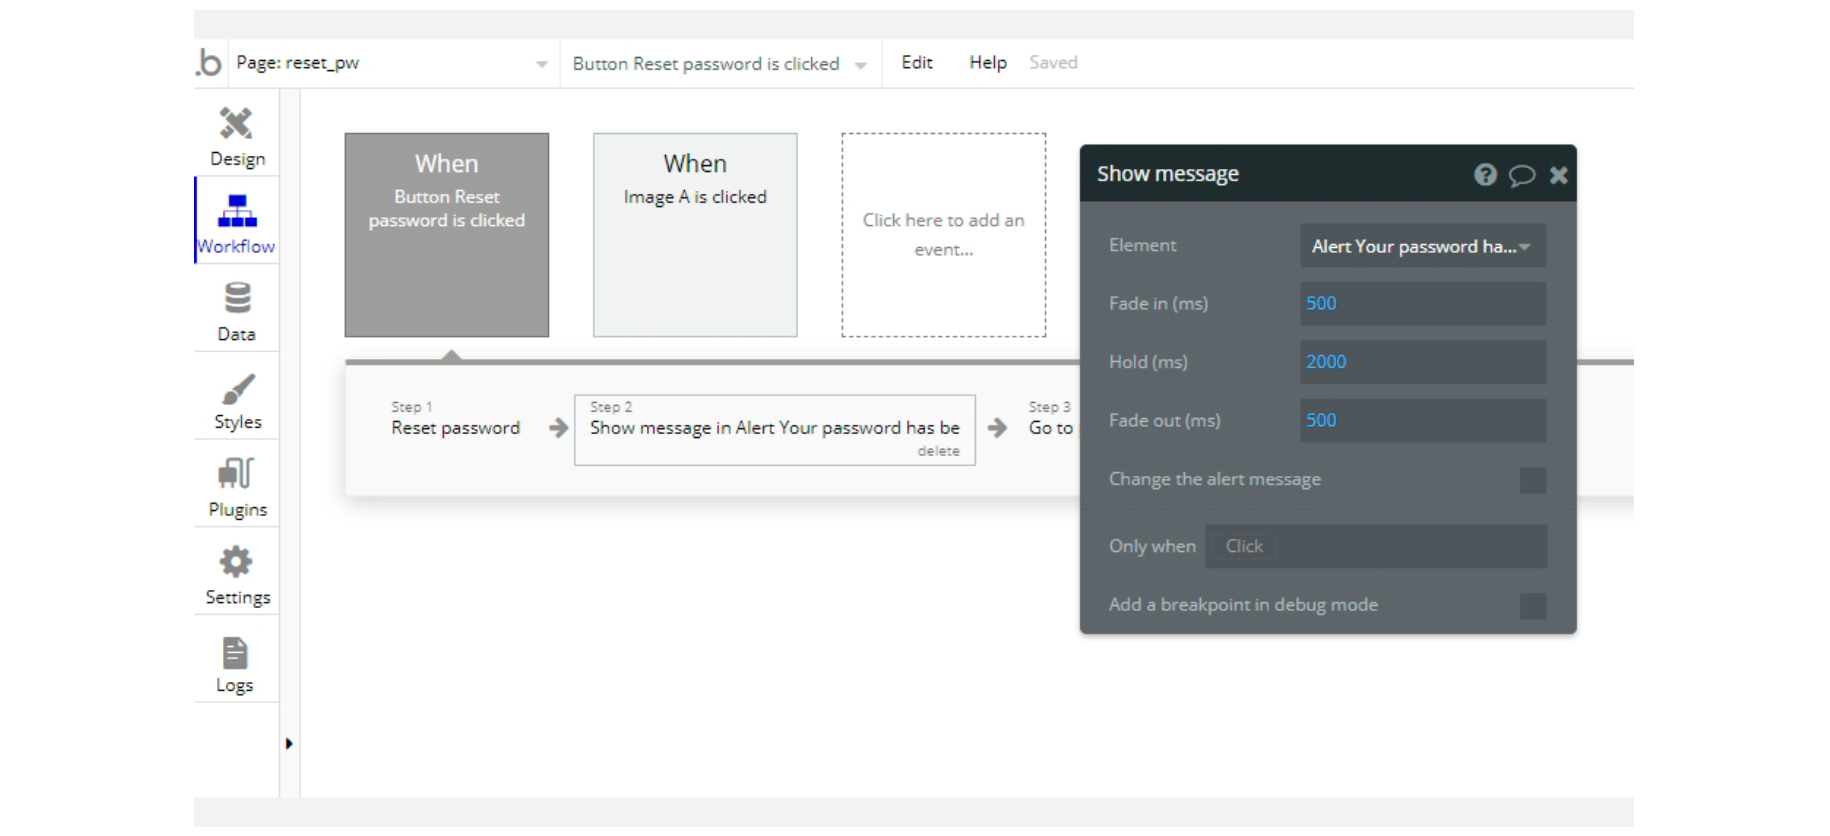Open the Edit menu
The height and width of the screenshot is (836, 1830).
click(x=917, y=62)
